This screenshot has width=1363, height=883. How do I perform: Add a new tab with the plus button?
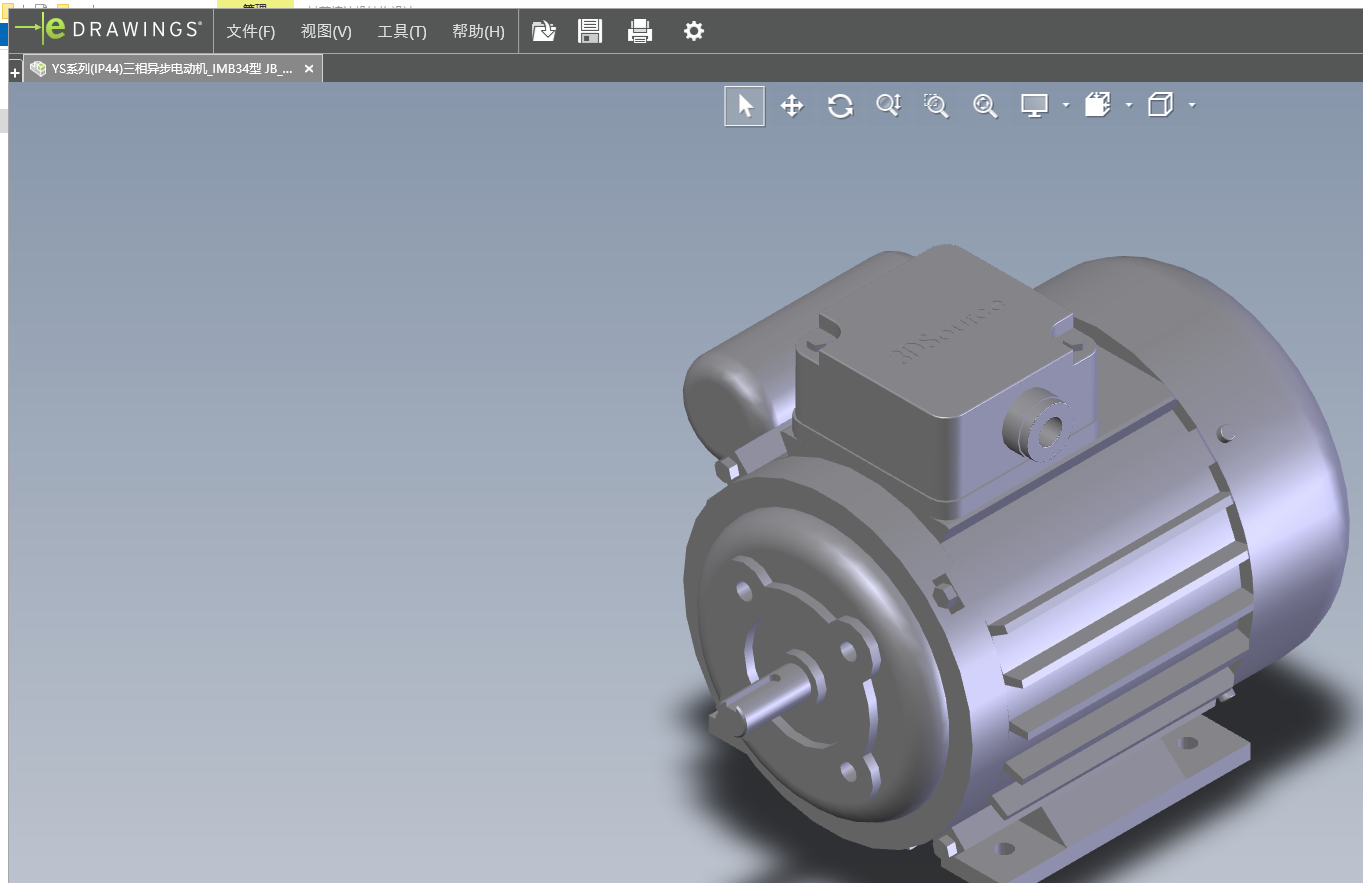pos(15,72)
